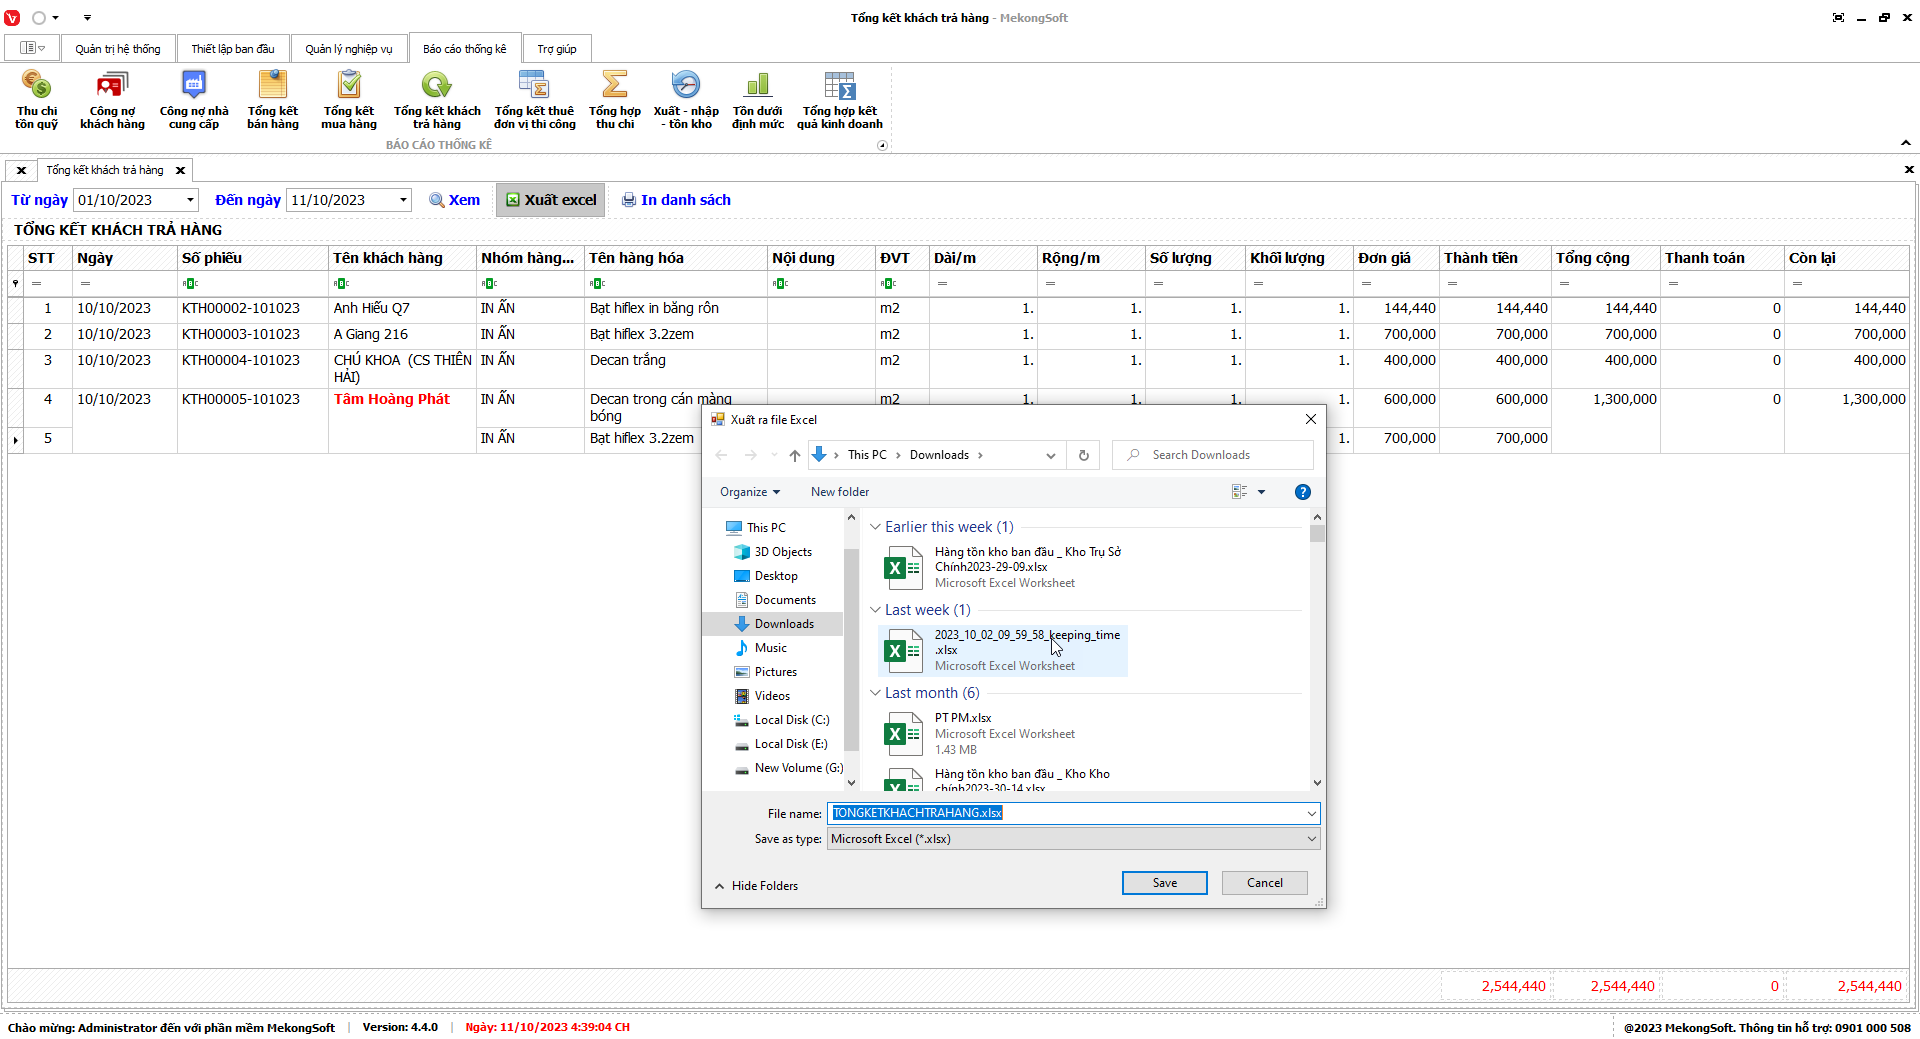
Task: Switch to Quản lý nghiệp vụ tab
Action: [x=349, y=49]
